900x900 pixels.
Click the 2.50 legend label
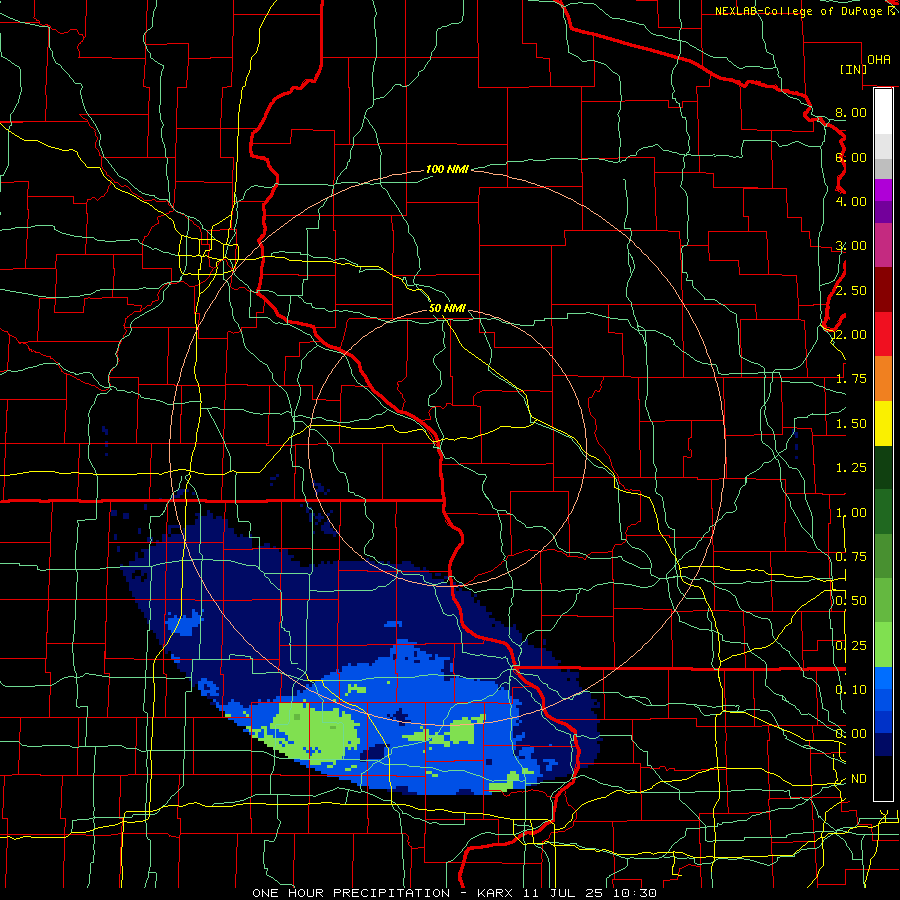851,290
